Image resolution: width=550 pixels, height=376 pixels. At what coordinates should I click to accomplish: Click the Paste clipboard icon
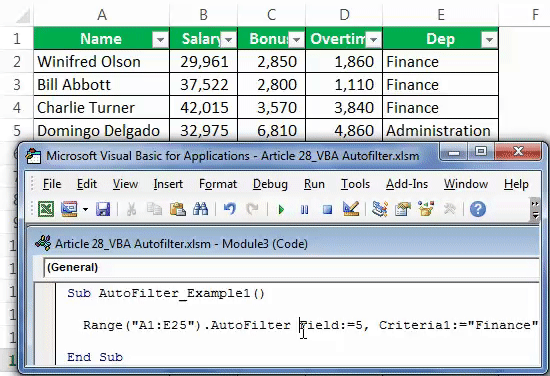click(177, 209)
